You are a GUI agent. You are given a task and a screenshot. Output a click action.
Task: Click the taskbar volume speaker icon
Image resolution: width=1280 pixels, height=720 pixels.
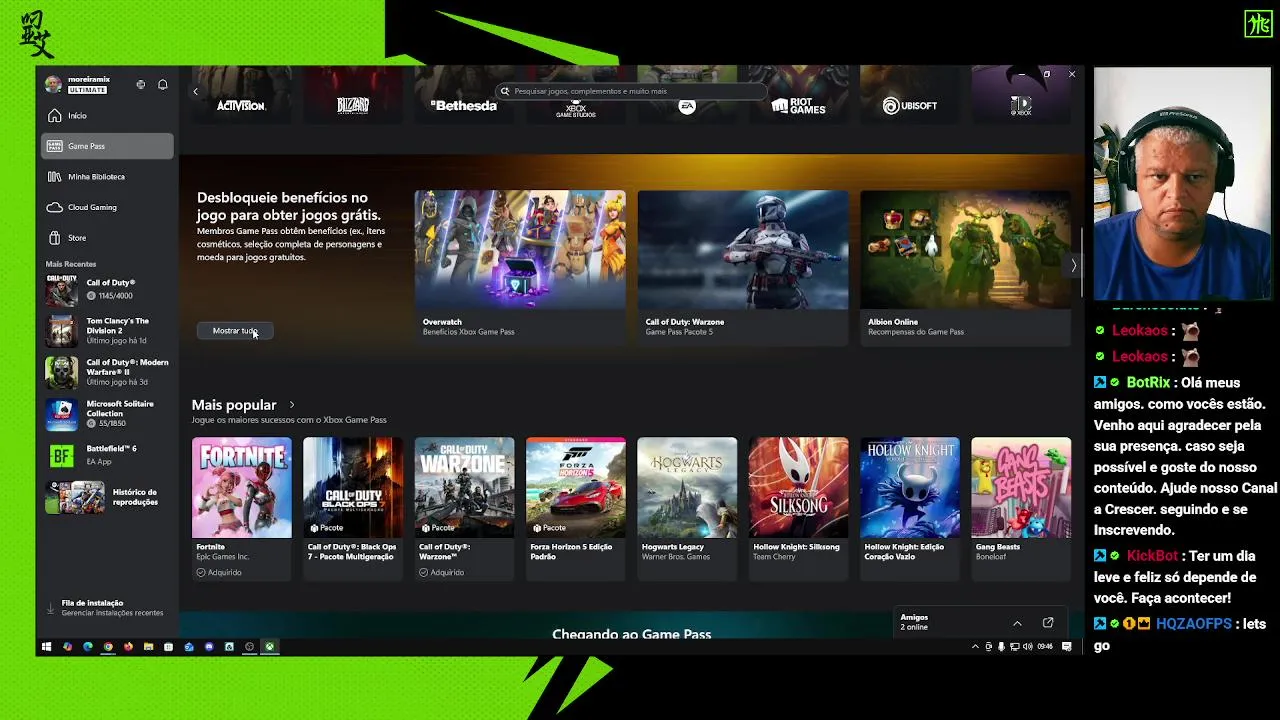click(x=1027, y=647)
